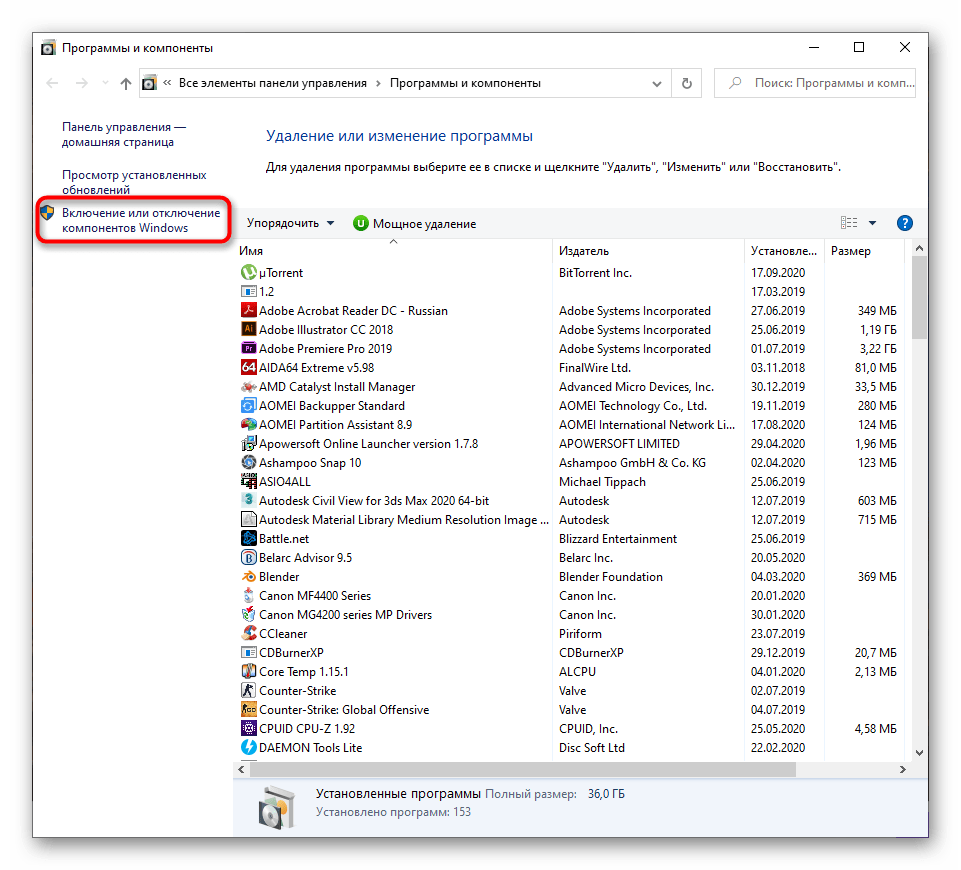The height and width of the screenshot is (870, 961).
Task: Click the install date 04.03.2020
Action: [778, 576]
